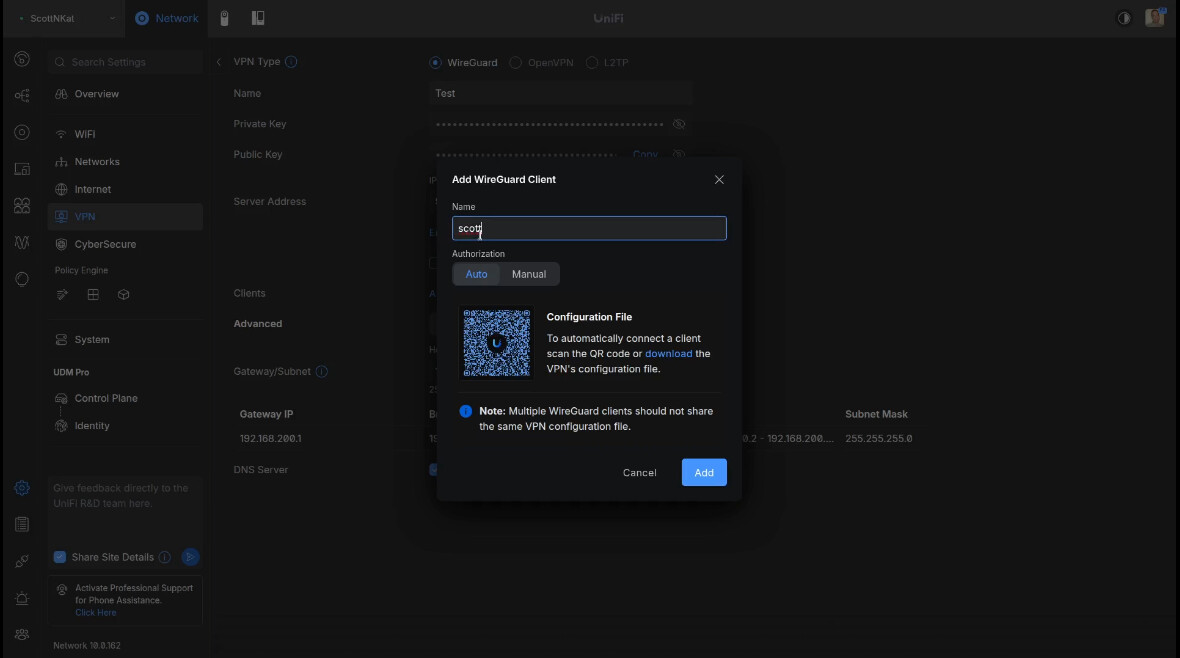
Task: Click the VPN Type info icon
Action: pos(291,61)
